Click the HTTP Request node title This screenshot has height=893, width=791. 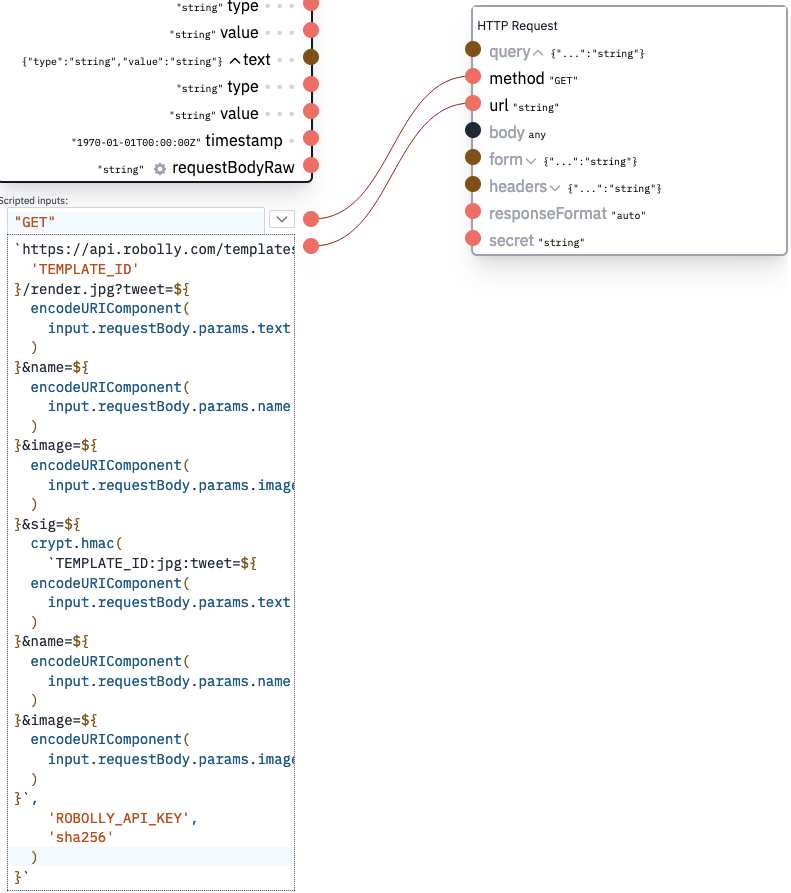517,26
